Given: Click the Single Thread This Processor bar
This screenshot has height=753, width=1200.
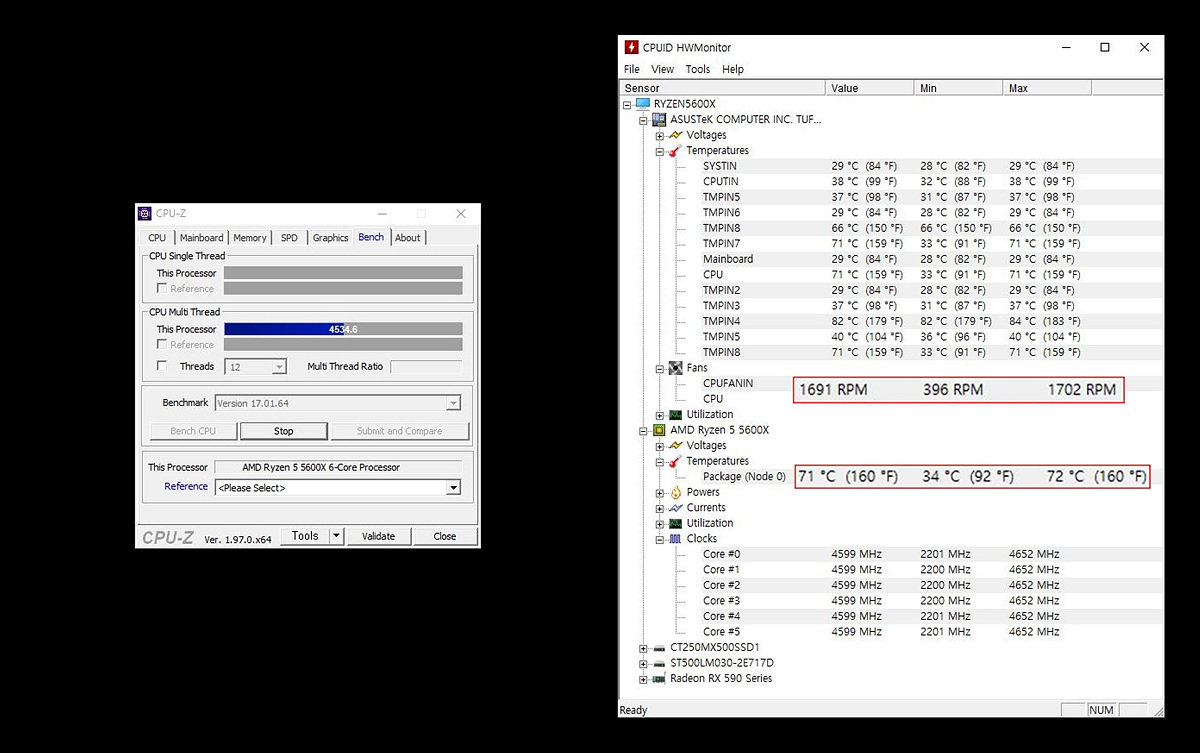Looking at the screenshot, I should (343, 273).
